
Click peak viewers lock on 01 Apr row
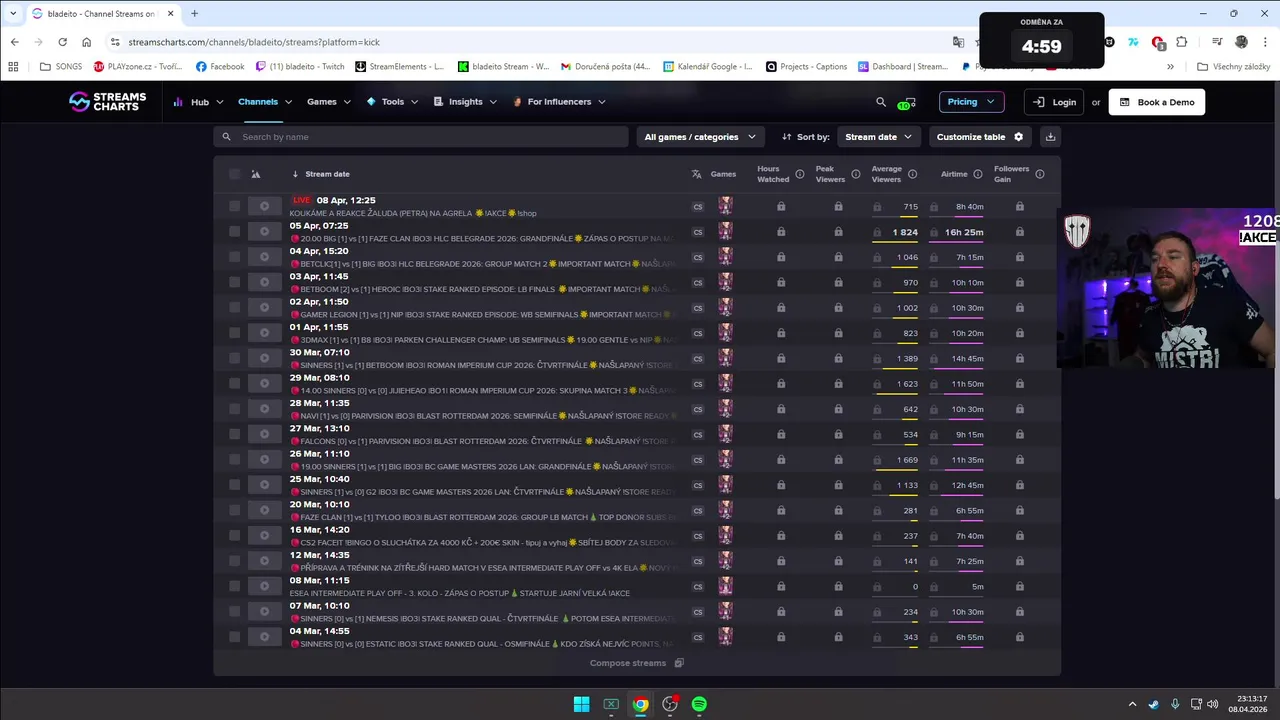pos(838,333)
